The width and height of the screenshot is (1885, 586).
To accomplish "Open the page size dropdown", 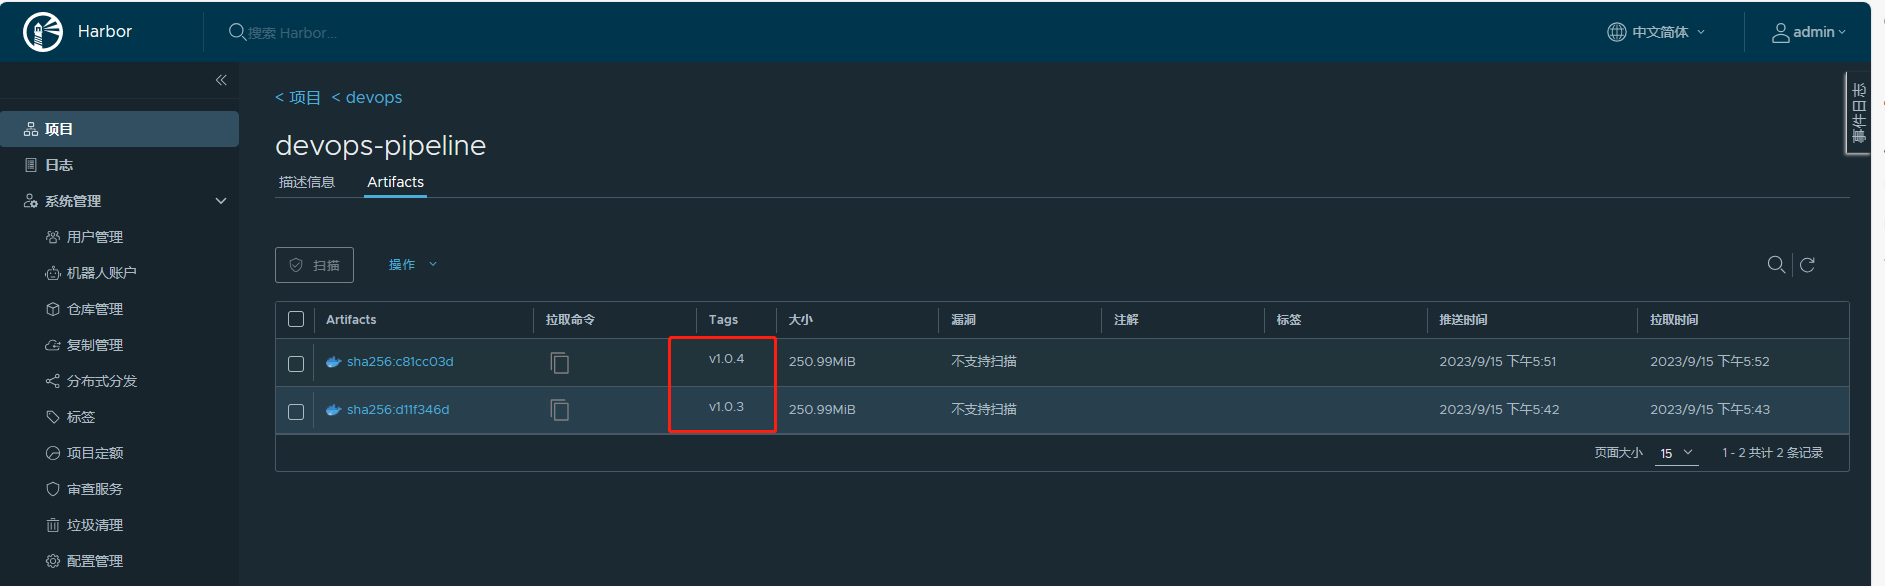I will coord(1676,453).
